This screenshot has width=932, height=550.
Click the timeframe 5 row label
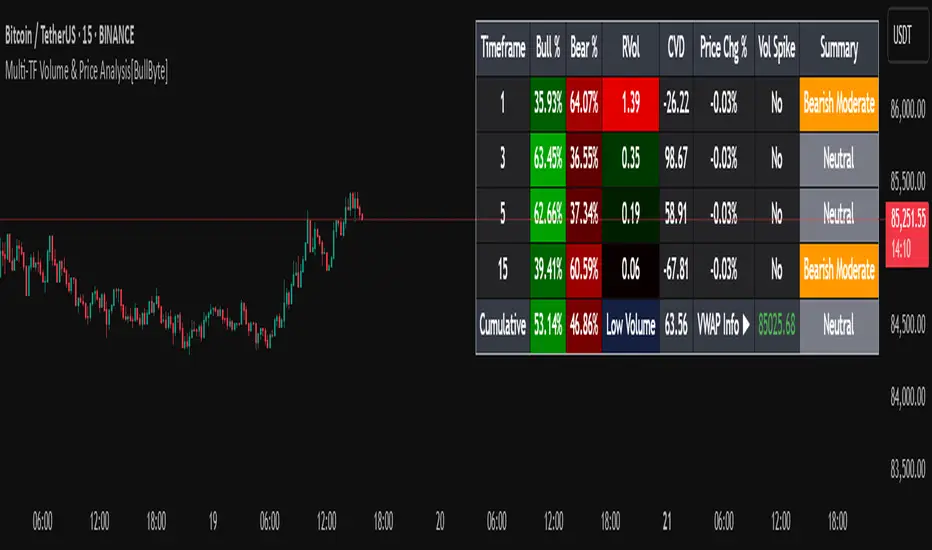pos(503,214)
